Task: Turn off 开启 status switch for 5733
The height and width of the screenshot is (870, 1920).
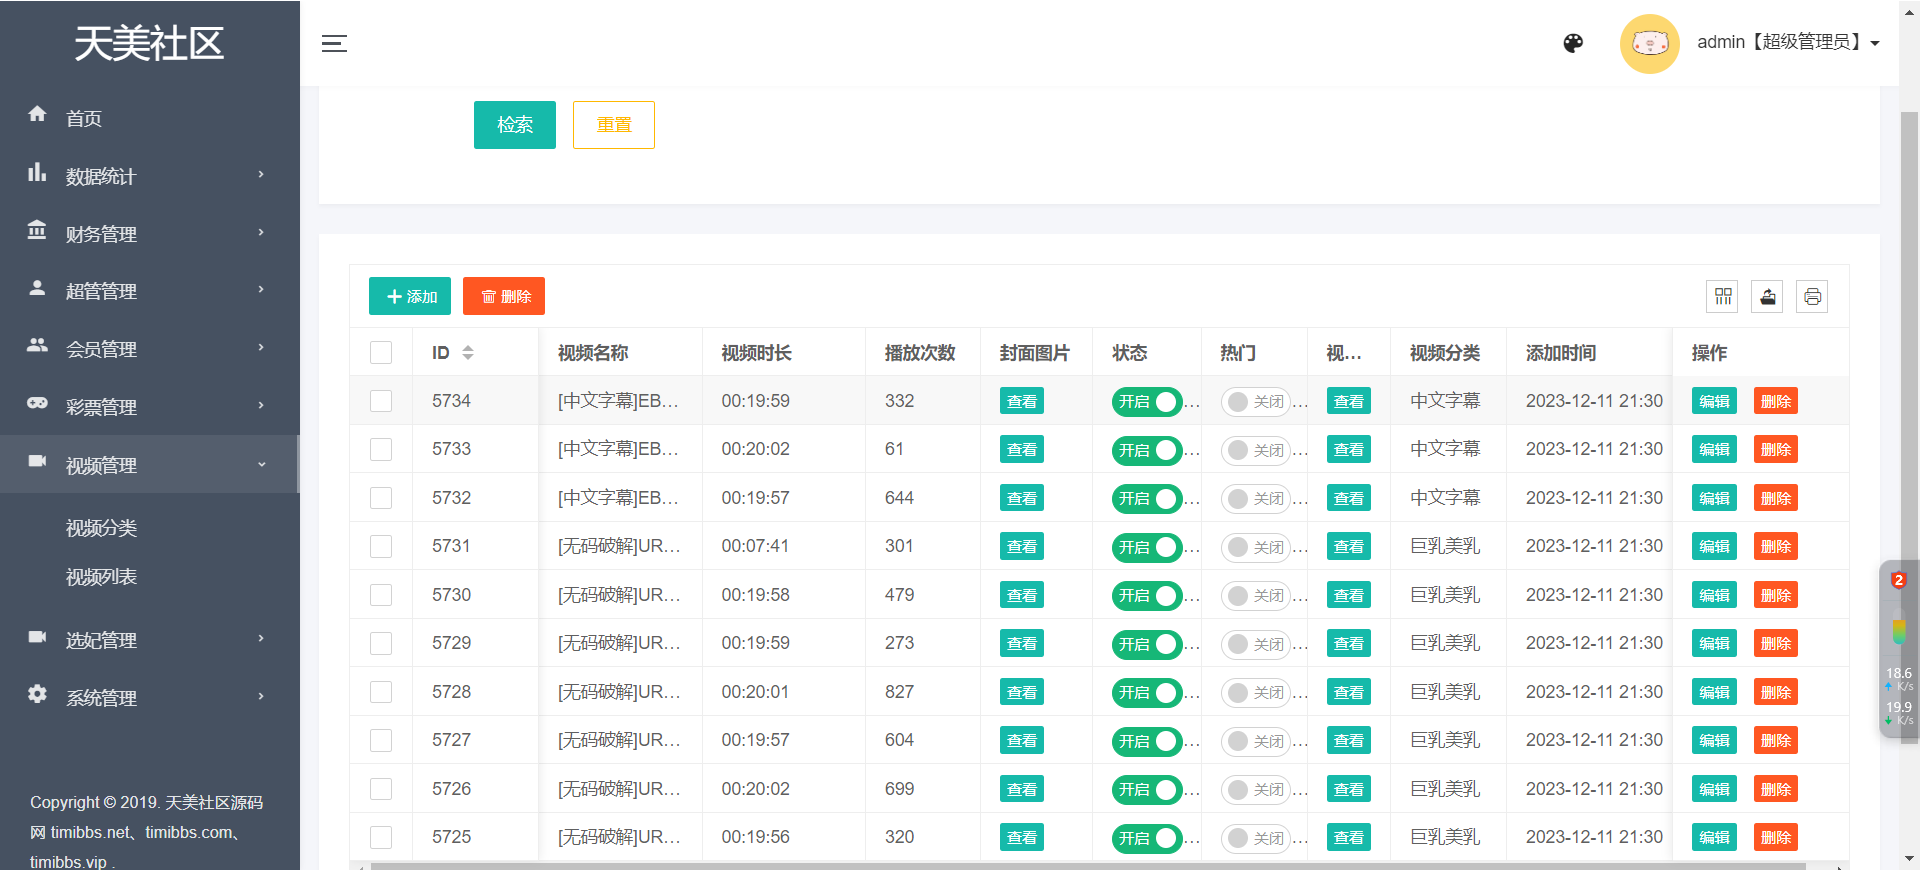Action: 1147,450
